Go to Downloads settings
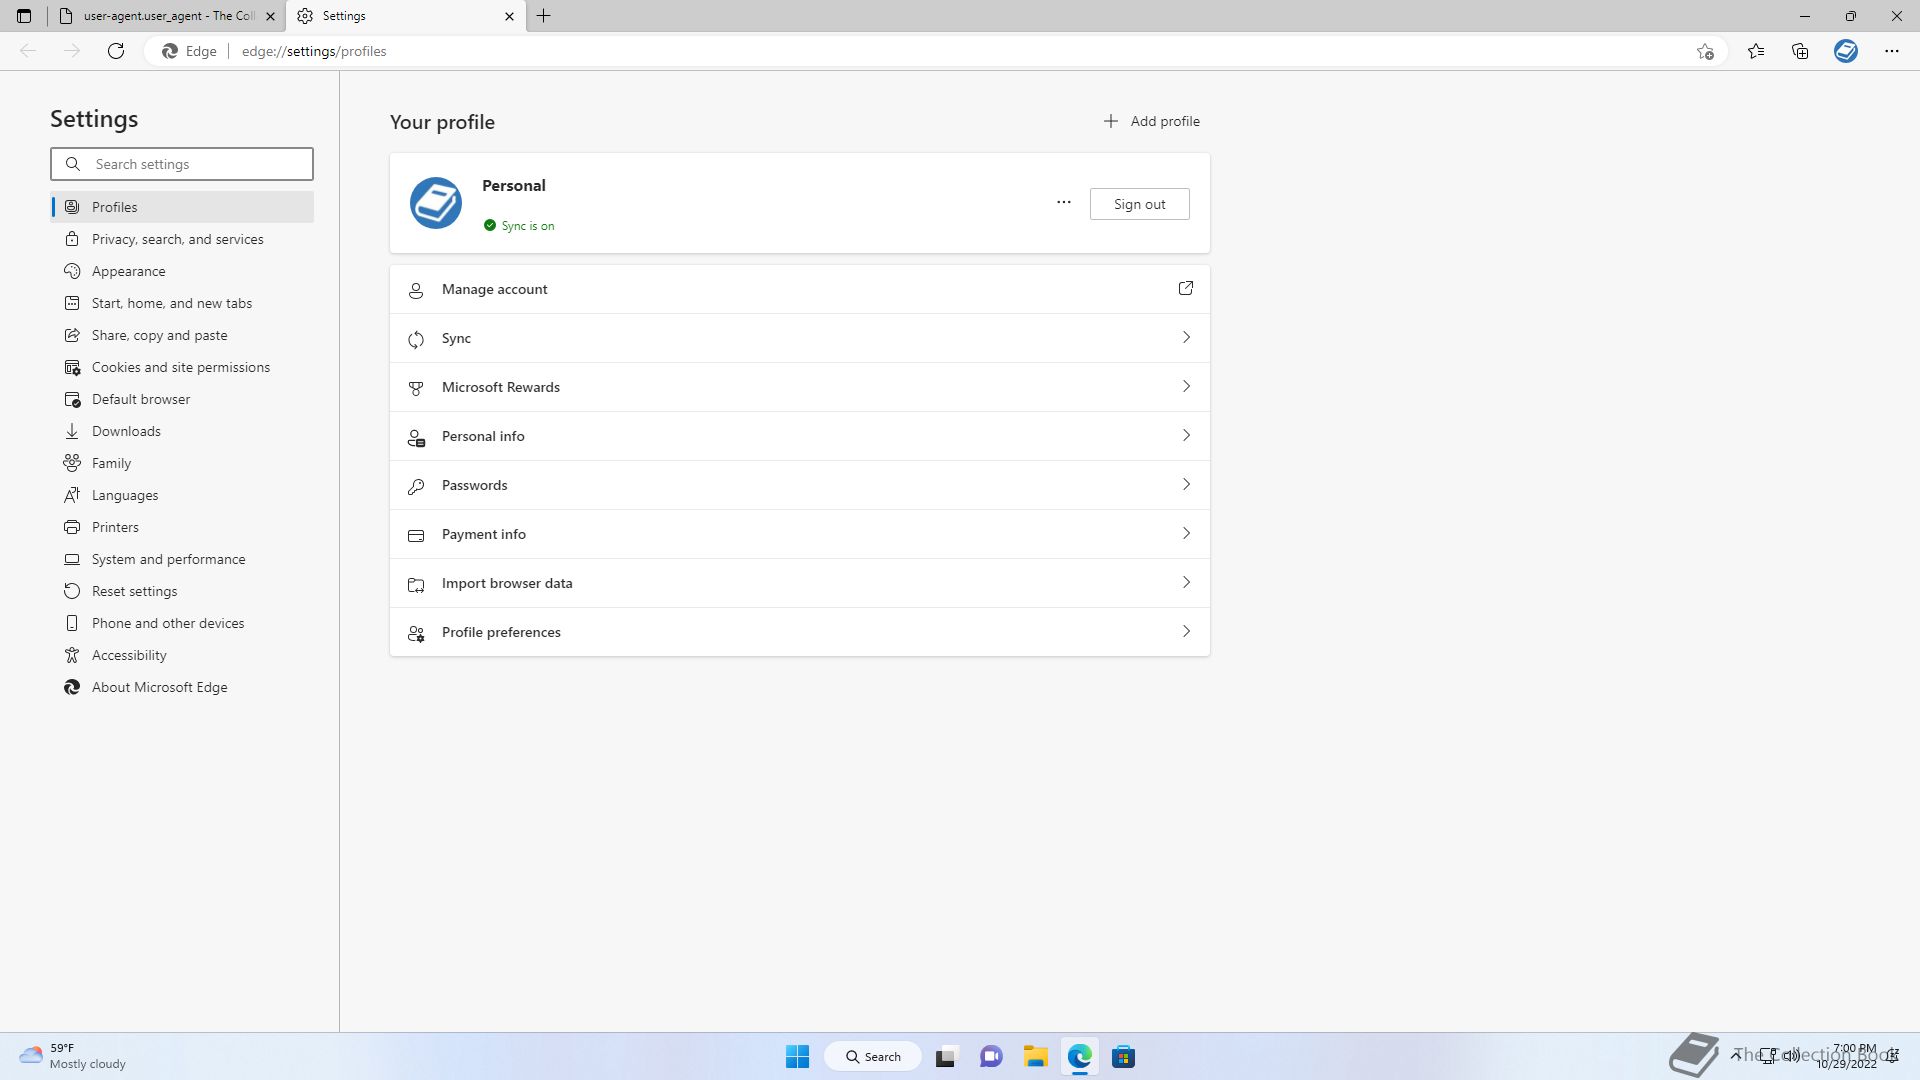The height and width of the screenshot is (1080, 1920). (182, 431)
